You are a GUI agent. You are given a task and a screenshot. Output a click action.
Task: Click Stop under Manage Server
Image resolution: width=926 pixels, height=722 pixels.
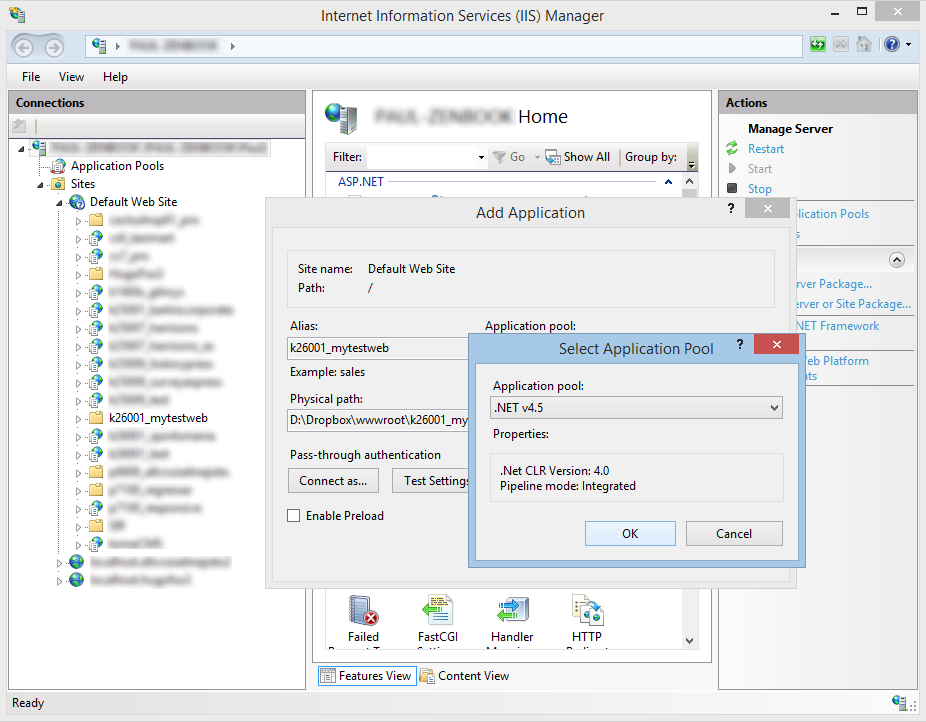759,189
